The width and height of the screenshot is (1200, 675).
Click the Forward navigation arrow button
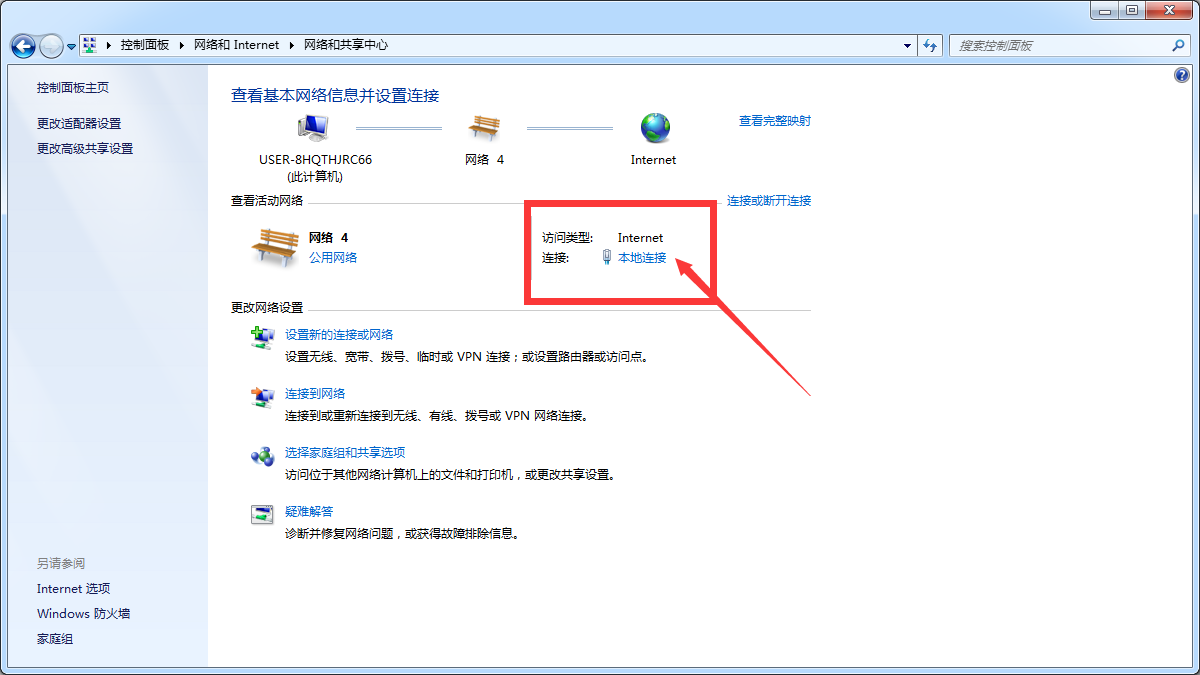(51, 46)
